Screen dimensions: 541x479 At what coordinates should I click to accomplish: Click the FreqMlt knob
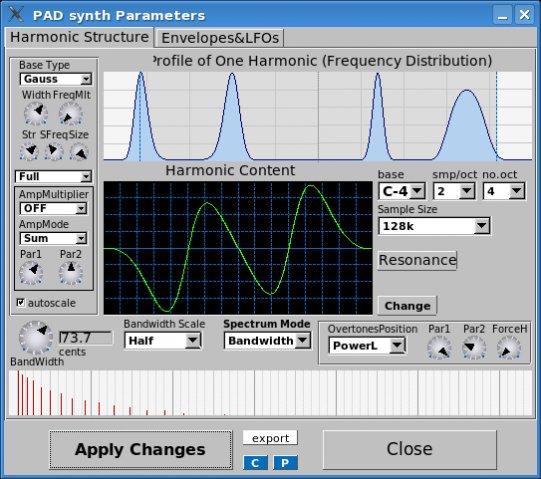tap(71, 114)
